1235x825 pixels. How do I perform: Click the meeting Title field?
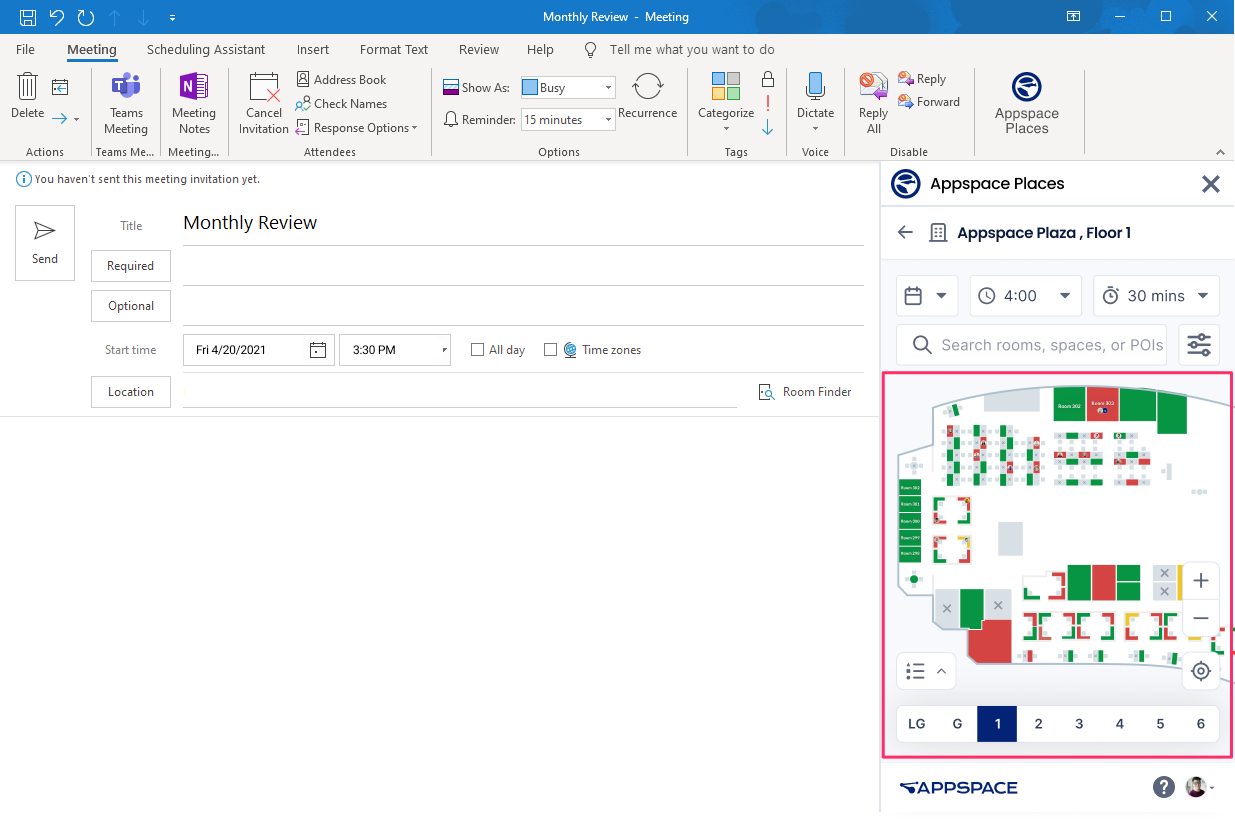click(523, 223)
